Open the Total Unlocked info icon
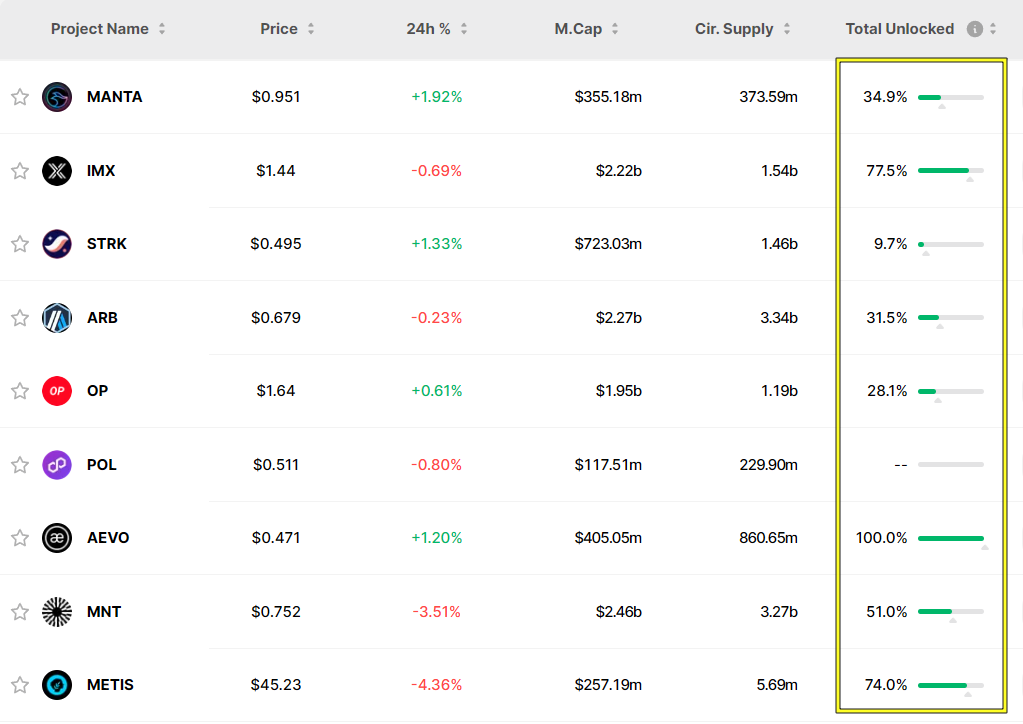The image size is (1023, 724). (x=974, y=29)
